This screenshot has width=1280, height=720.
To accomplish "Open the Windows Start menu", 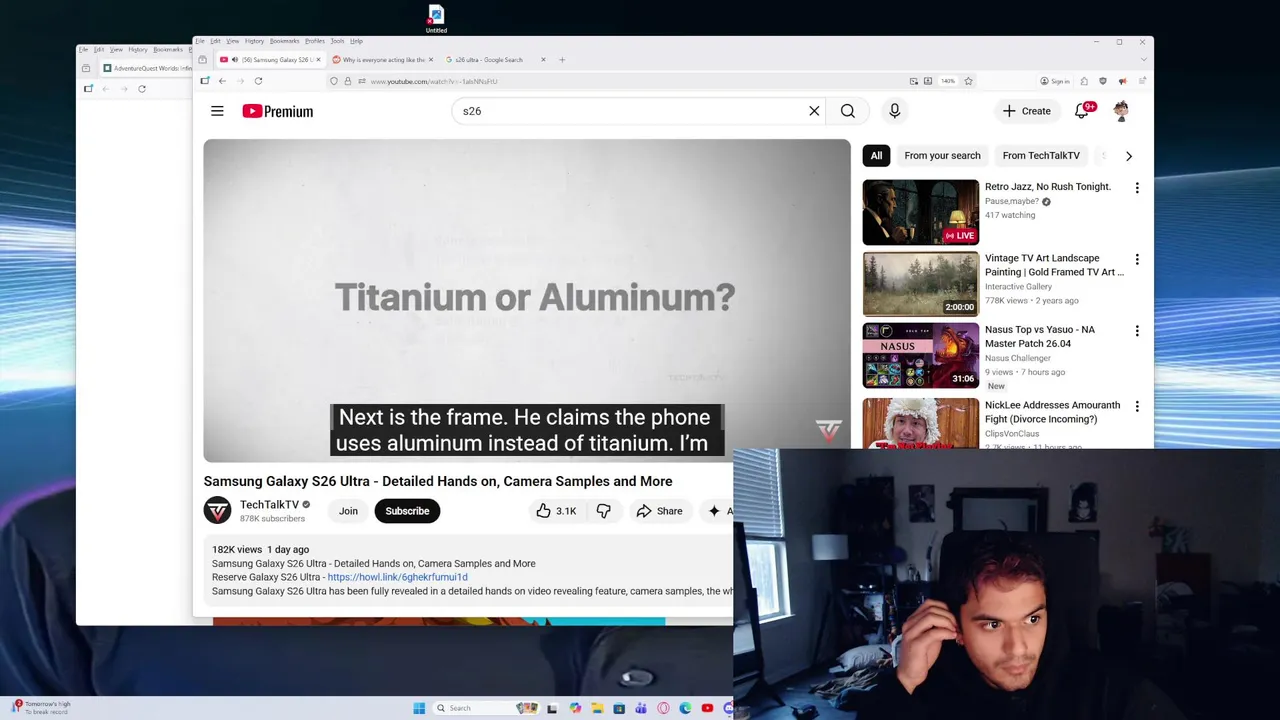I will point(419,708).
